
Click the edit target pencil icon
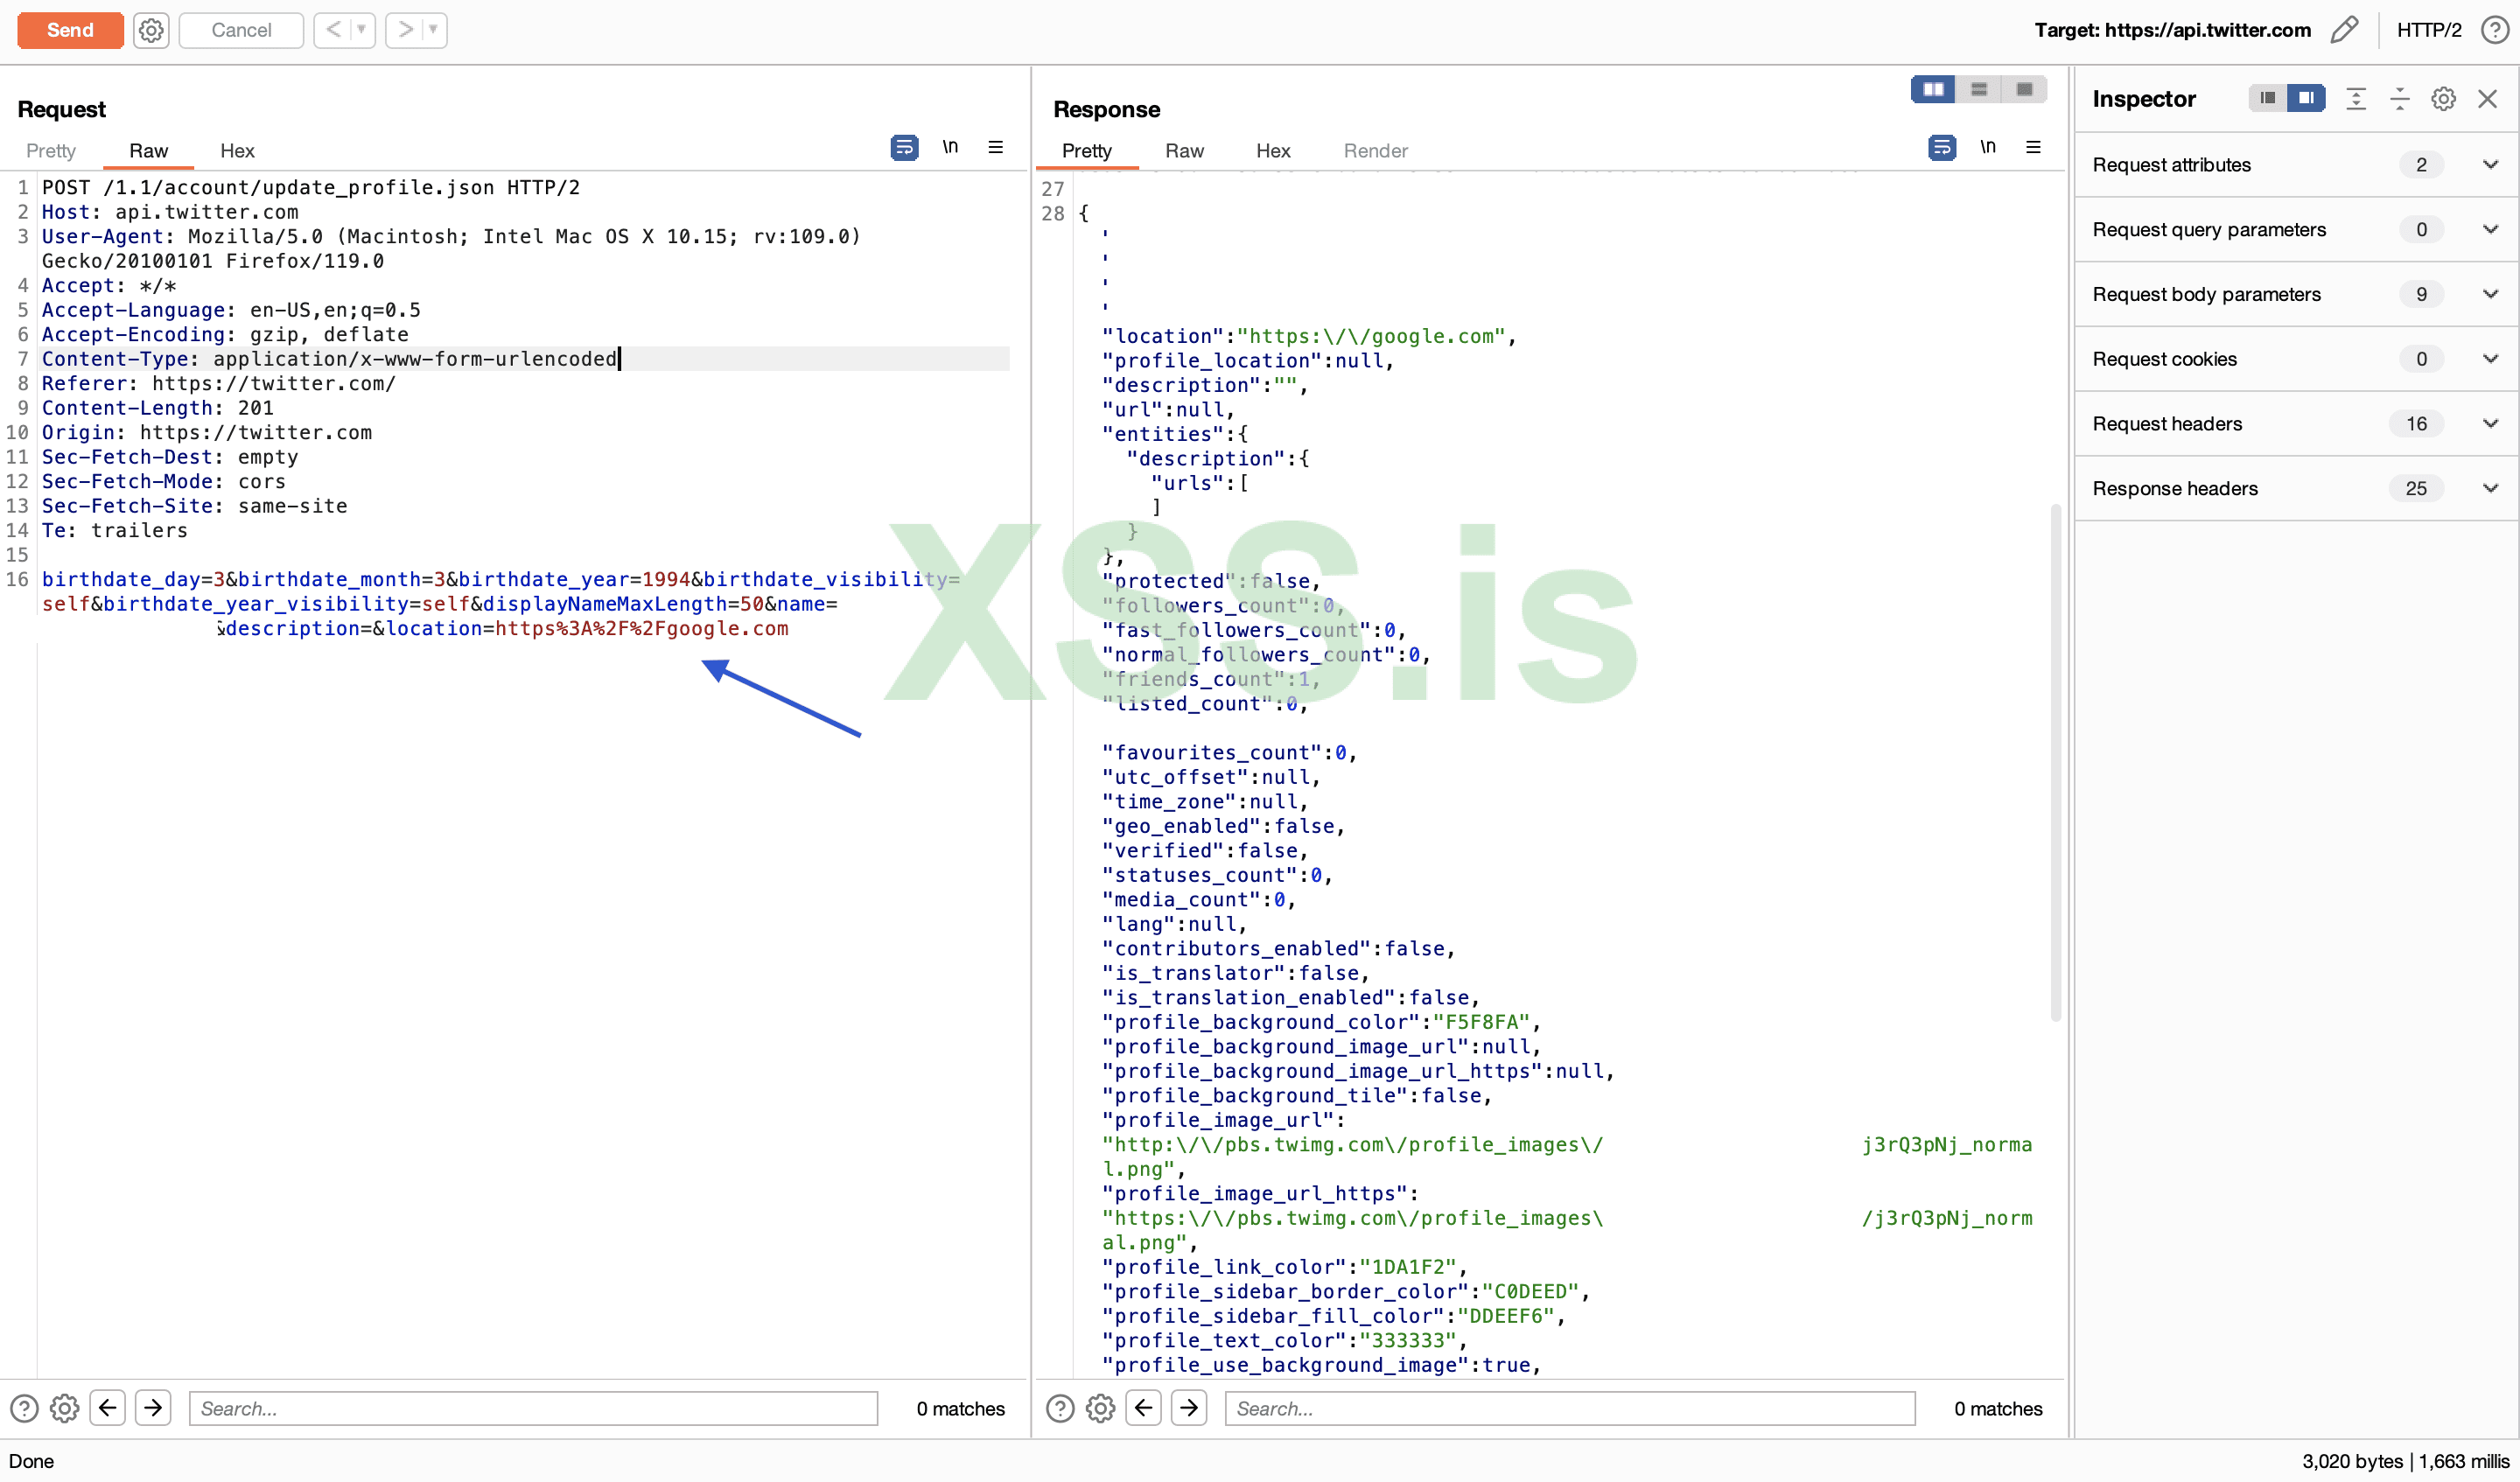click(x=2343, y=30)
